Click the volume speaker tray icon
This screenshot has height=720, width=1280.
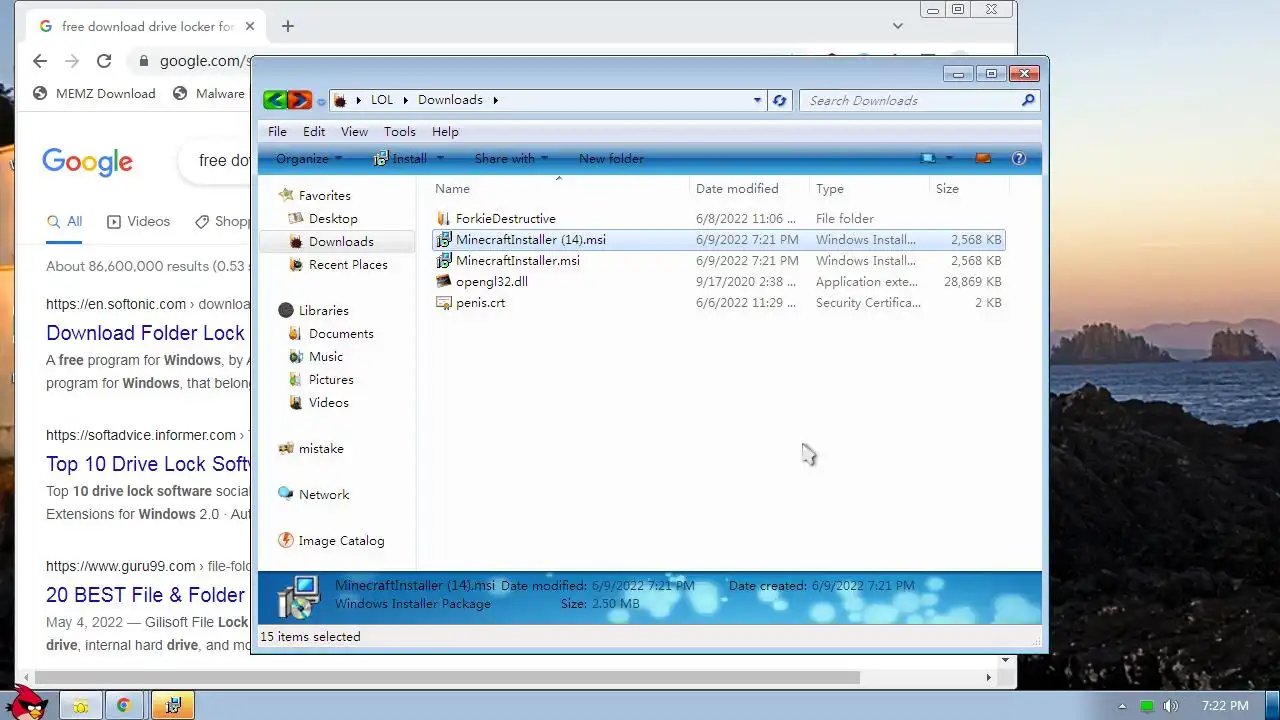pos(1171,706)
